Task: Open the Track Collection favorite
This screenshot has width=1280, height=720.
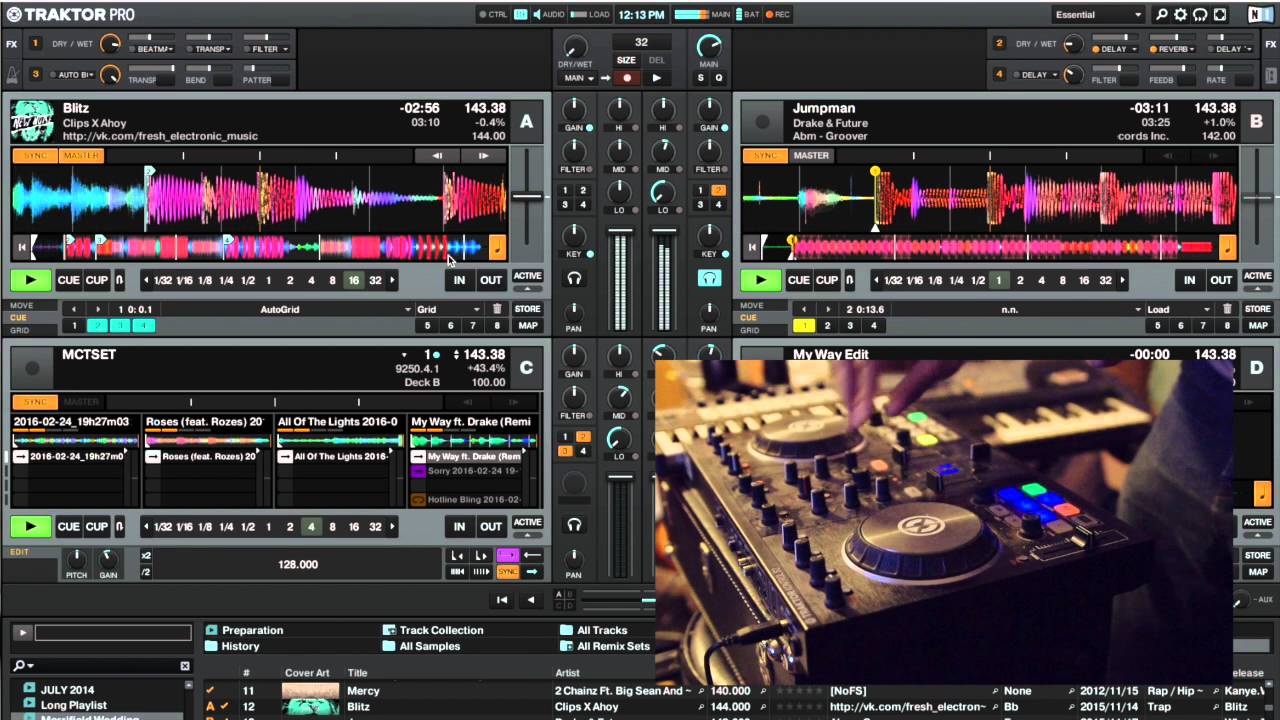Action: (433, 630)
